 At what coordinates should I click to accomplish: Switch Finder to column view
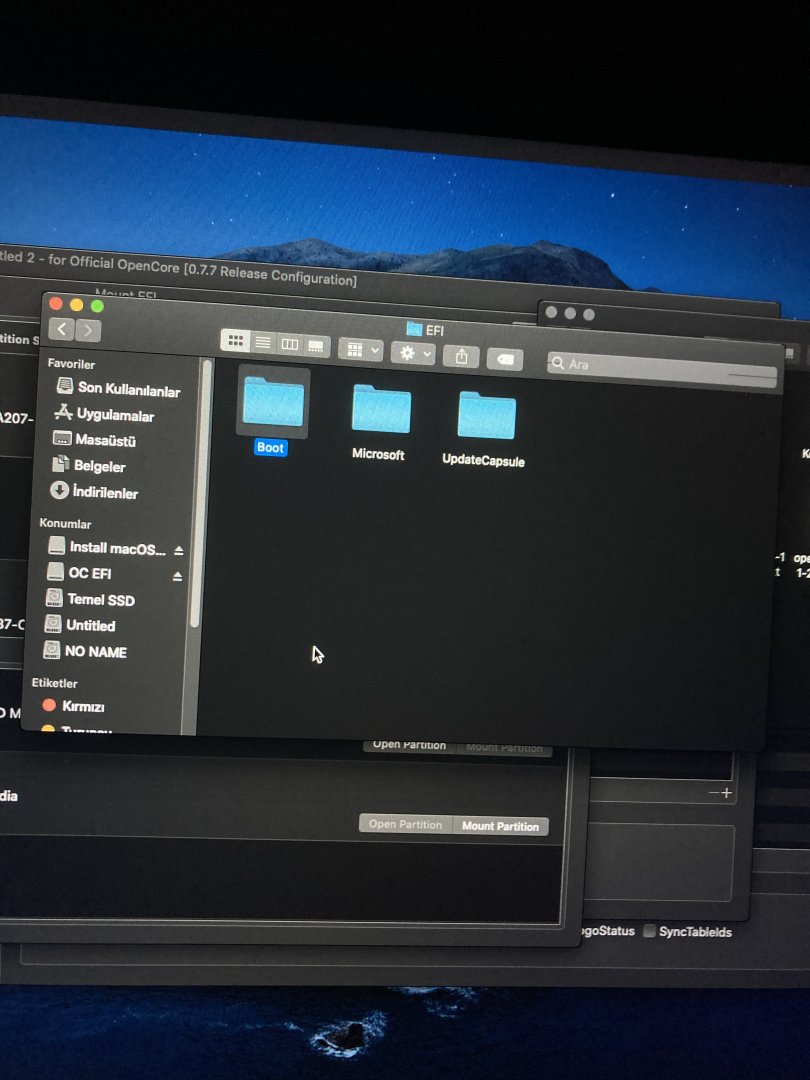pyautogui.click(x=289, y=344)
